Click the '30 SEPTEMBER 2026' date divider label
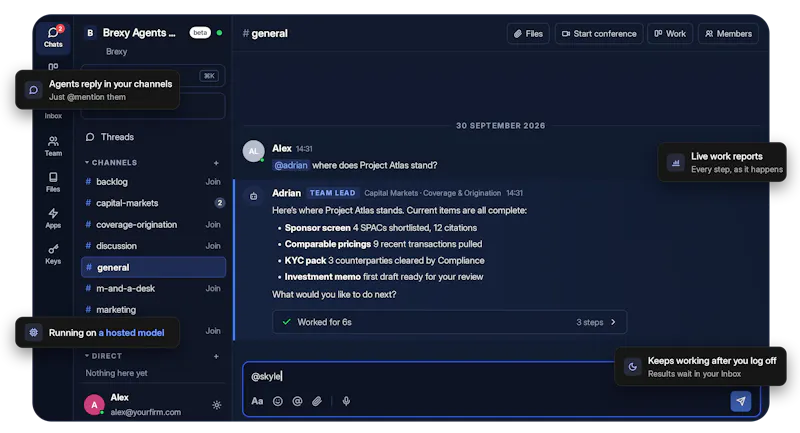Screen dimensions: 800x433 (x=501, y=125)
